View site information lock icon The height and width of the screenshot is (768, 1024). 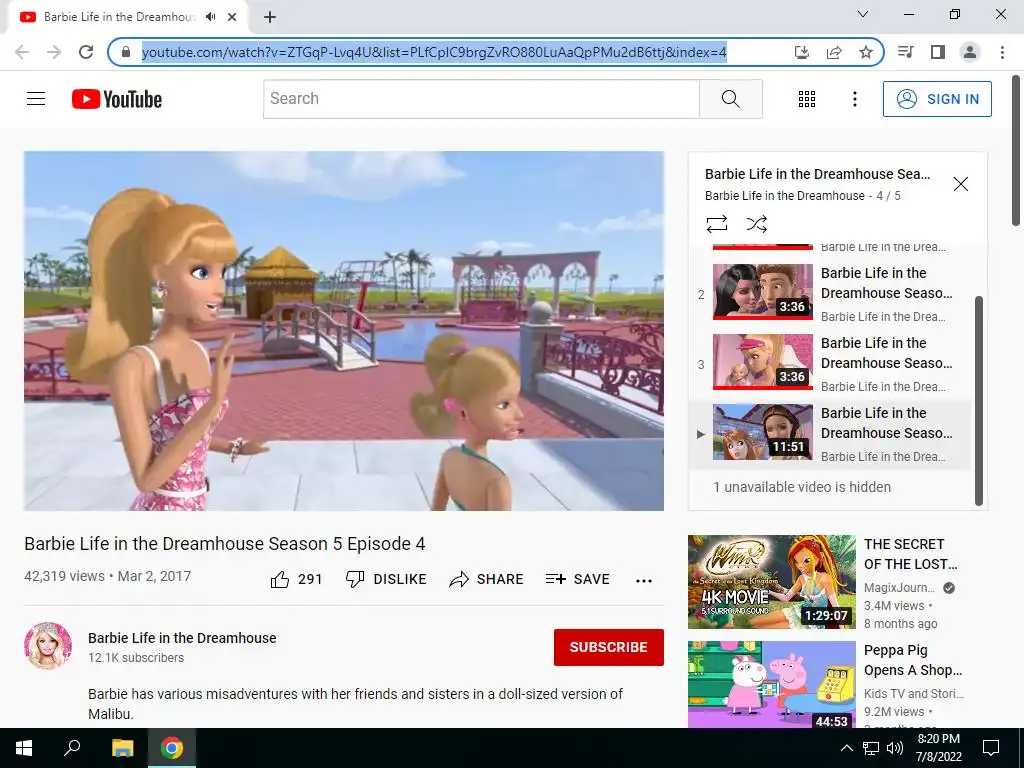pyautogui.click(x=127, y=52)
